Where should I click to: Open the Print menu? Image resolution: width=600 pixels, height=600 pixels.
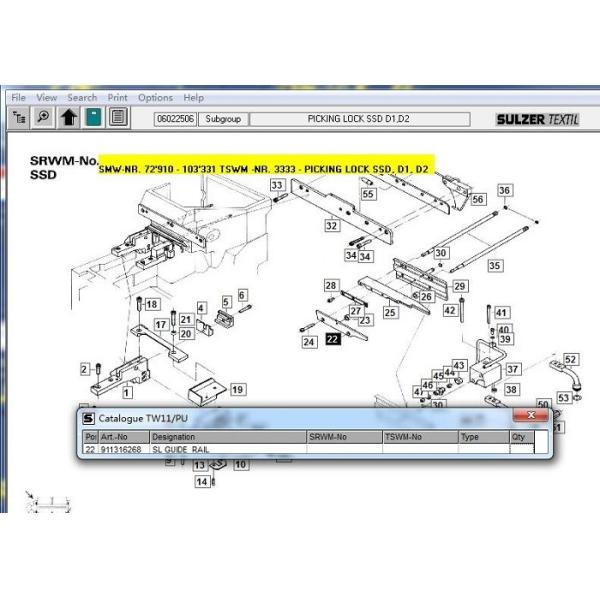point(117,98)
